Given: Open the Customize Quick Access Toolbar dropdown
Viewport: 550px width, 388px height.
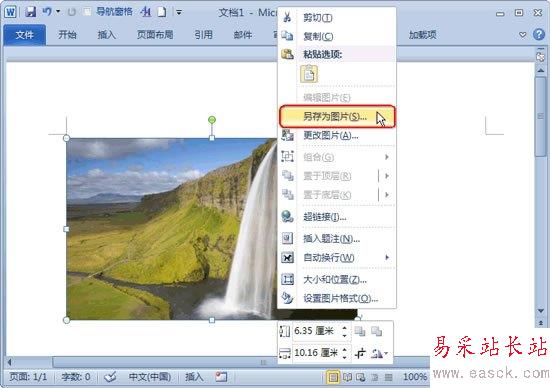Looking at the screenshot, I should click(179, 13).
